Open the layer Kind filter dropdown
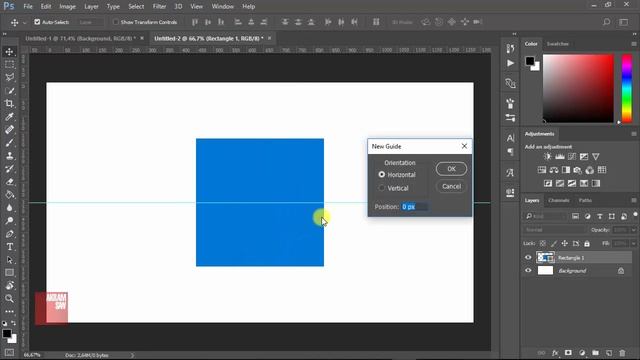Image resolution: width=640 pixels, height=360 pixels. coord(546,216)
